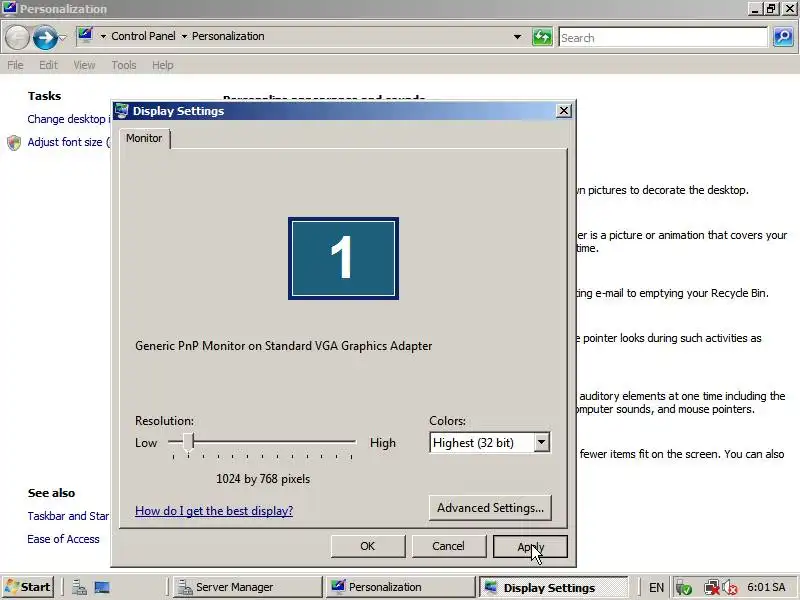
Task: Click the Forward navigation arrow button
Action: tap(45, 37)
